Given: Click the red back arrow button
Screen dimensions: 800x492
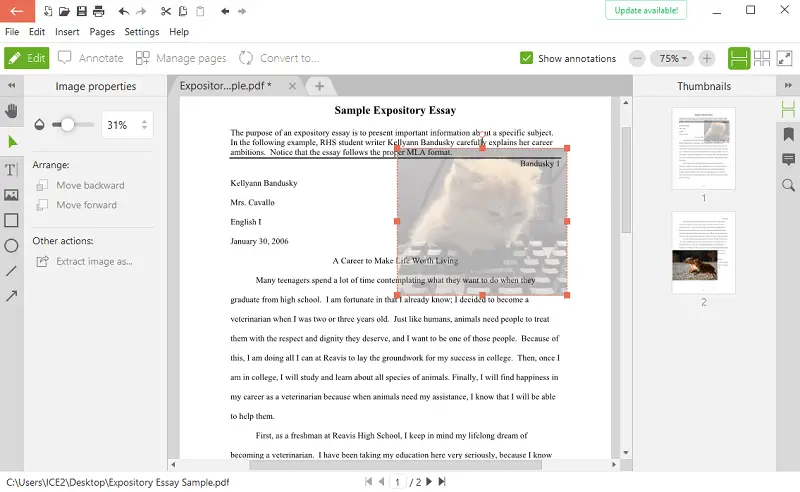Looking at the screenshot, I should coord(17,11).
